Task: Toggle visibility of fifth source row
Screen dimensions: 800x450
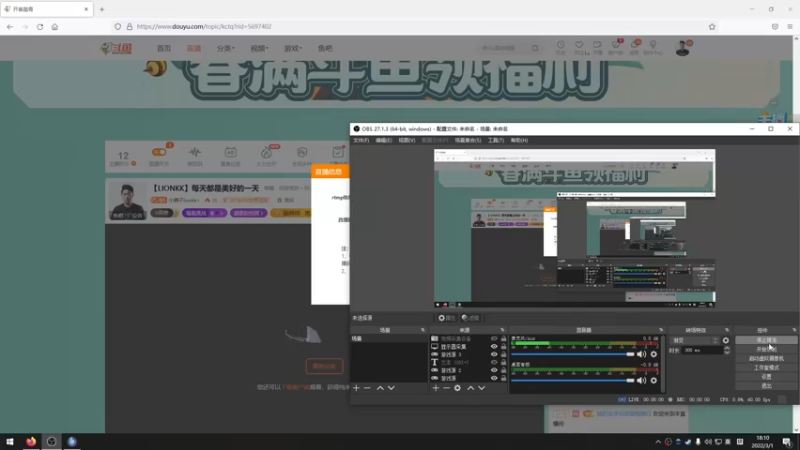Action: click(494, 370)
